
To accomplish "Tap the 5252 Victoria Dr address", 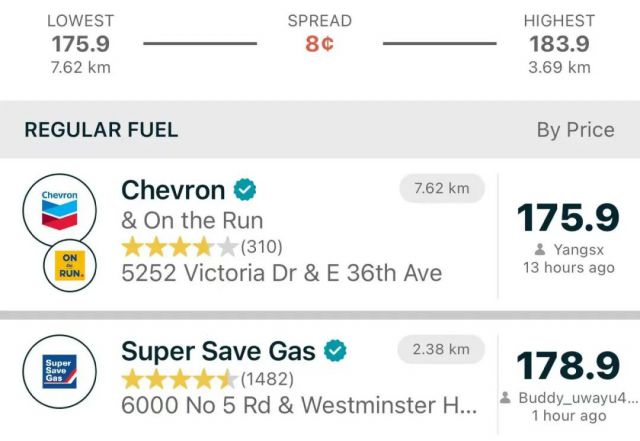I will coord(282,273).
